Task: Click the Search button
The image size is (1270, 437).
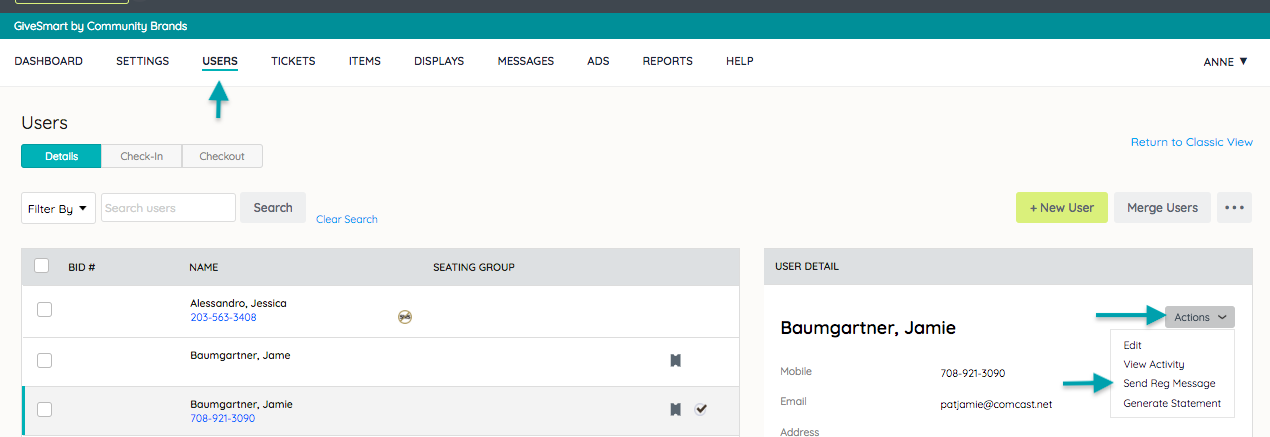Action: 273,208
